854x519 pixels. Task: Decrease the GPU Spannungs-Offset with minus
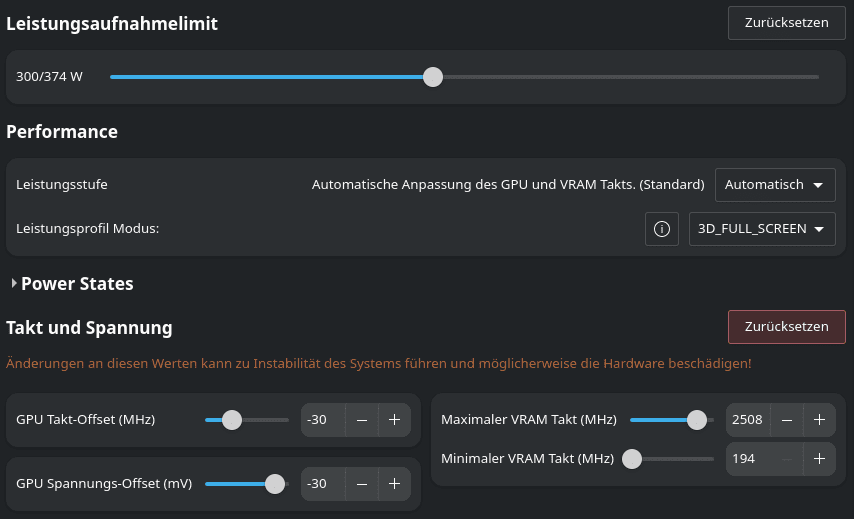[362, 484]
